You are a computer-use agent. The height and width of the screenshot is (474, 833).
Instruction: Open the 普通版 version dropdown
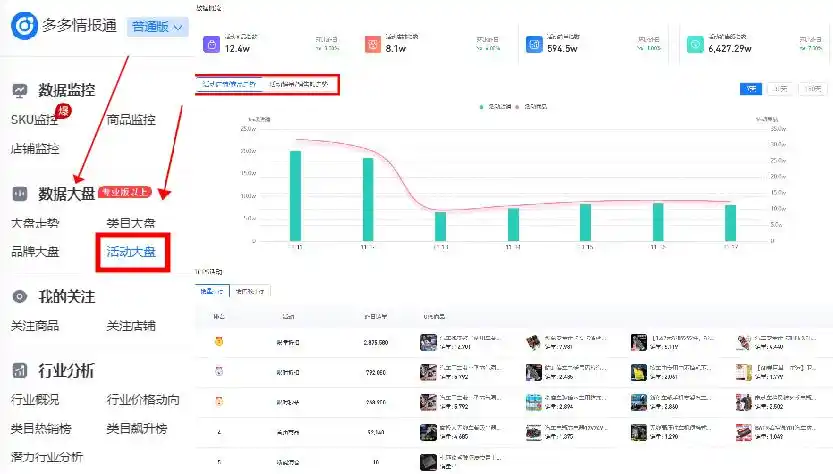(159, 27)
